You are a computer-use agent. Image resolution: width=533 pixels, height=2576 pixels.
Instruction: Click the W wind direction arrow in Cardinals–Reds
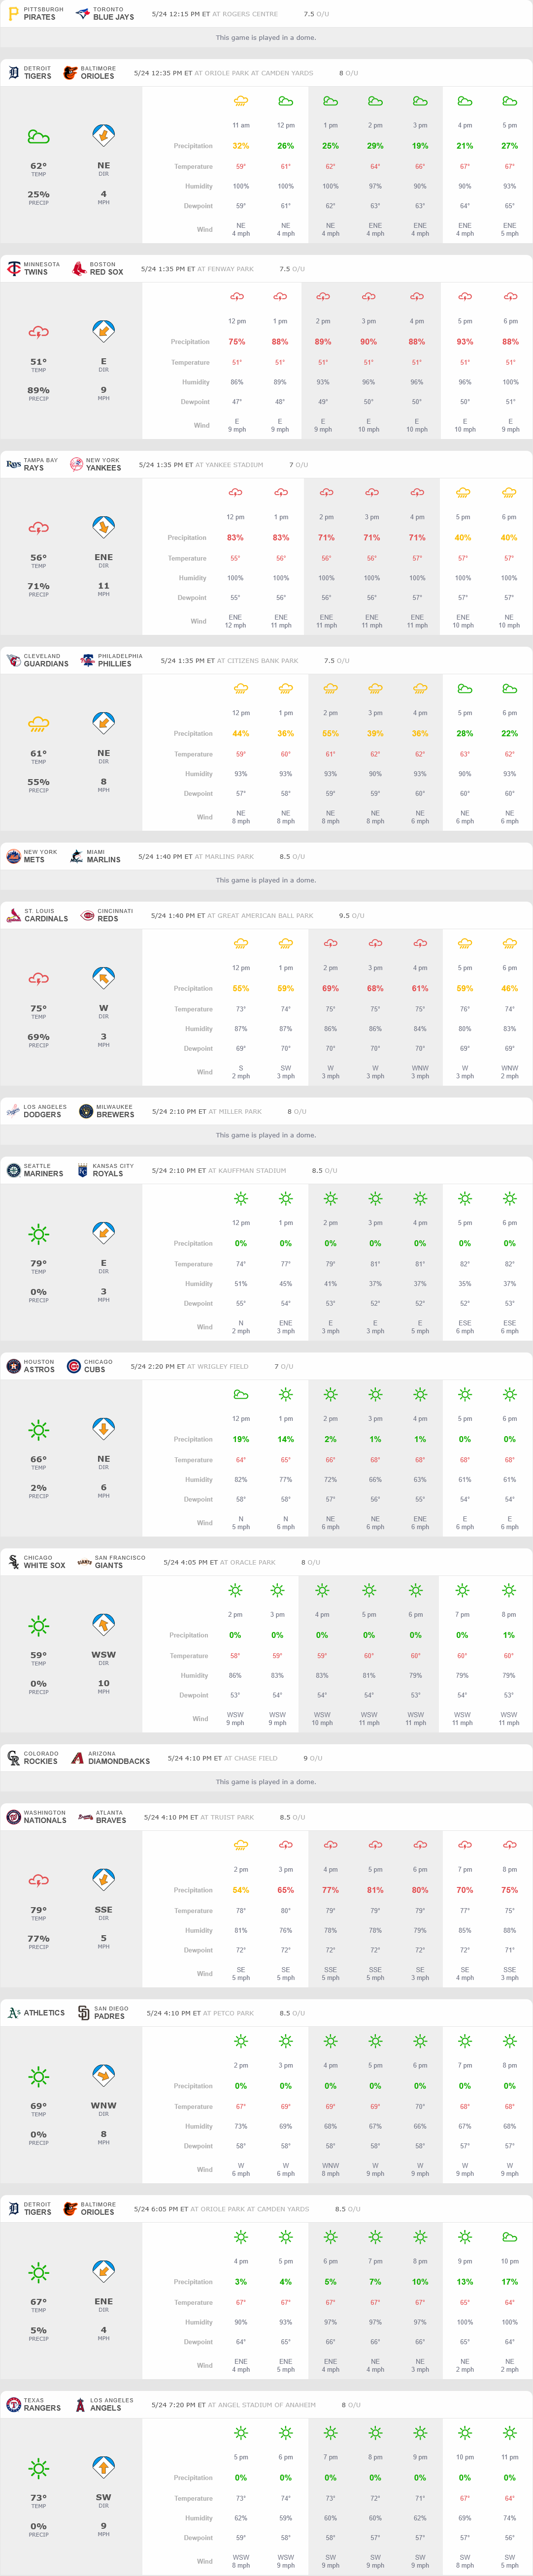103,979
